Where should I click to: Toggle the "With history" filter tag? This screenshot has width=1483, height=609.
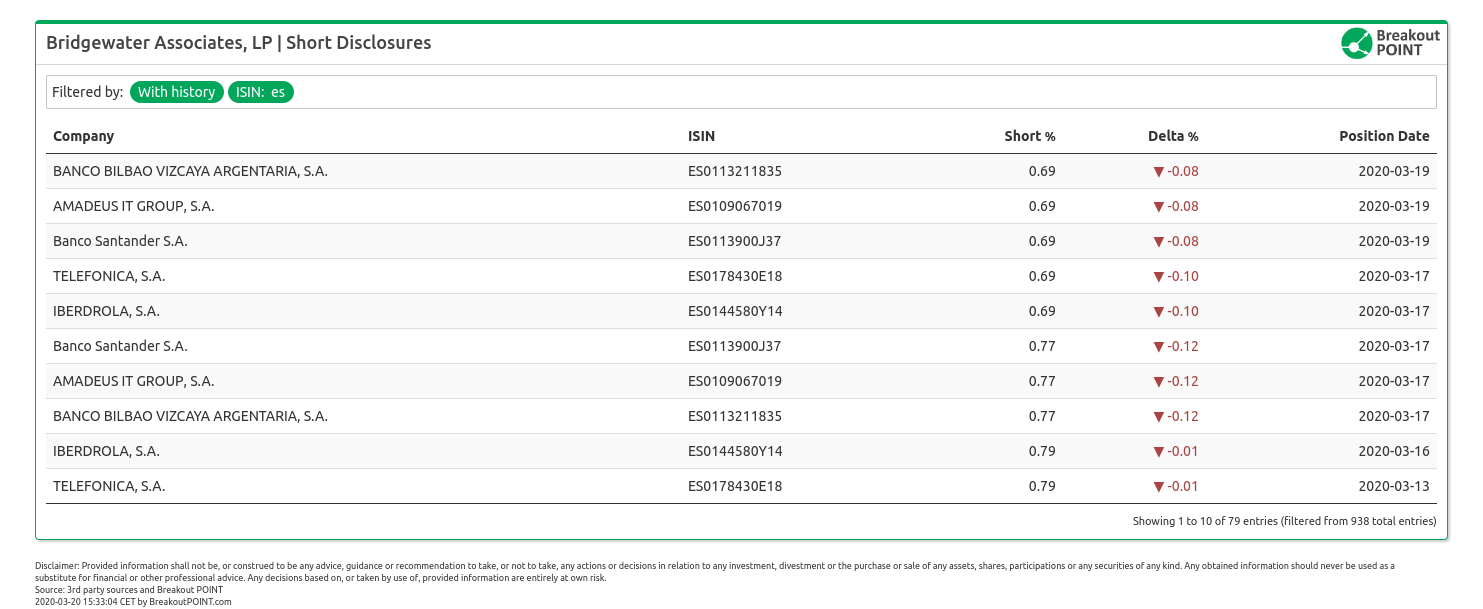click(176, 92)
